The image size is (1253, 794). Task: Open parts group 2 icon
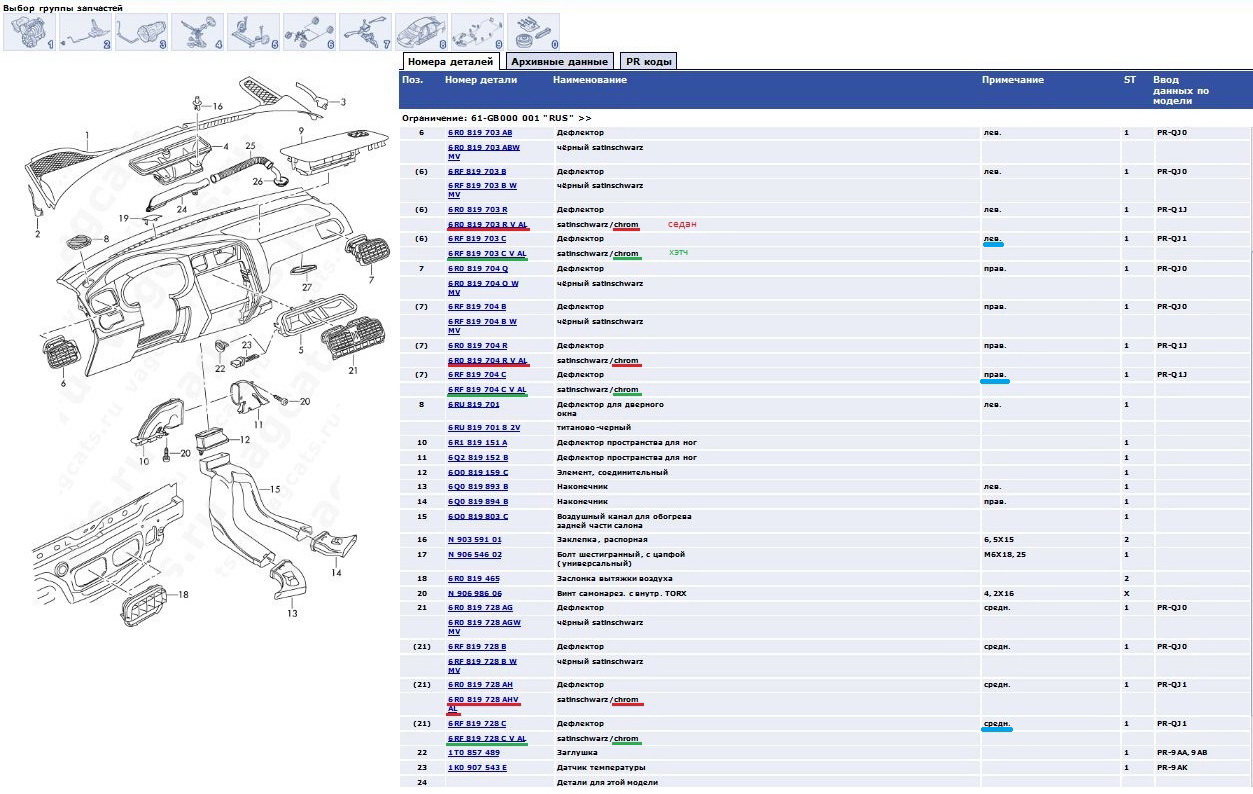click(x=85, y=32)
